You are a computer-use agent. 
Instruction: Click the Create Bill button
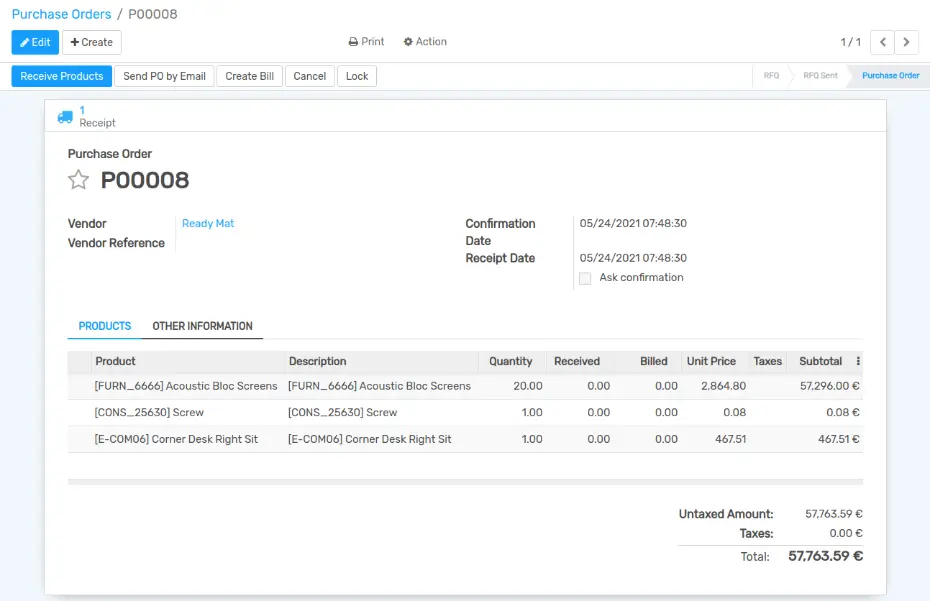click(x=250, y=76)
